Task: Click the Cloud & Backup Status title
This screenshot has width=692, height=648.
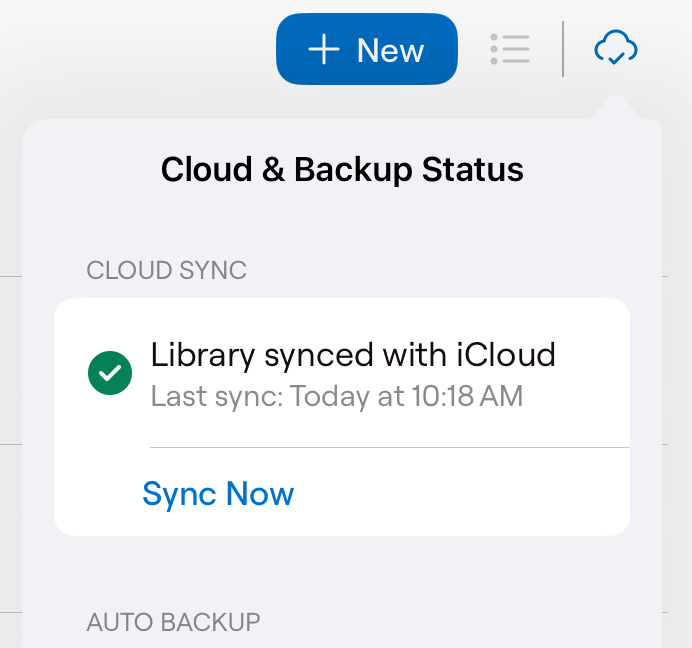Action: [342, 170]
